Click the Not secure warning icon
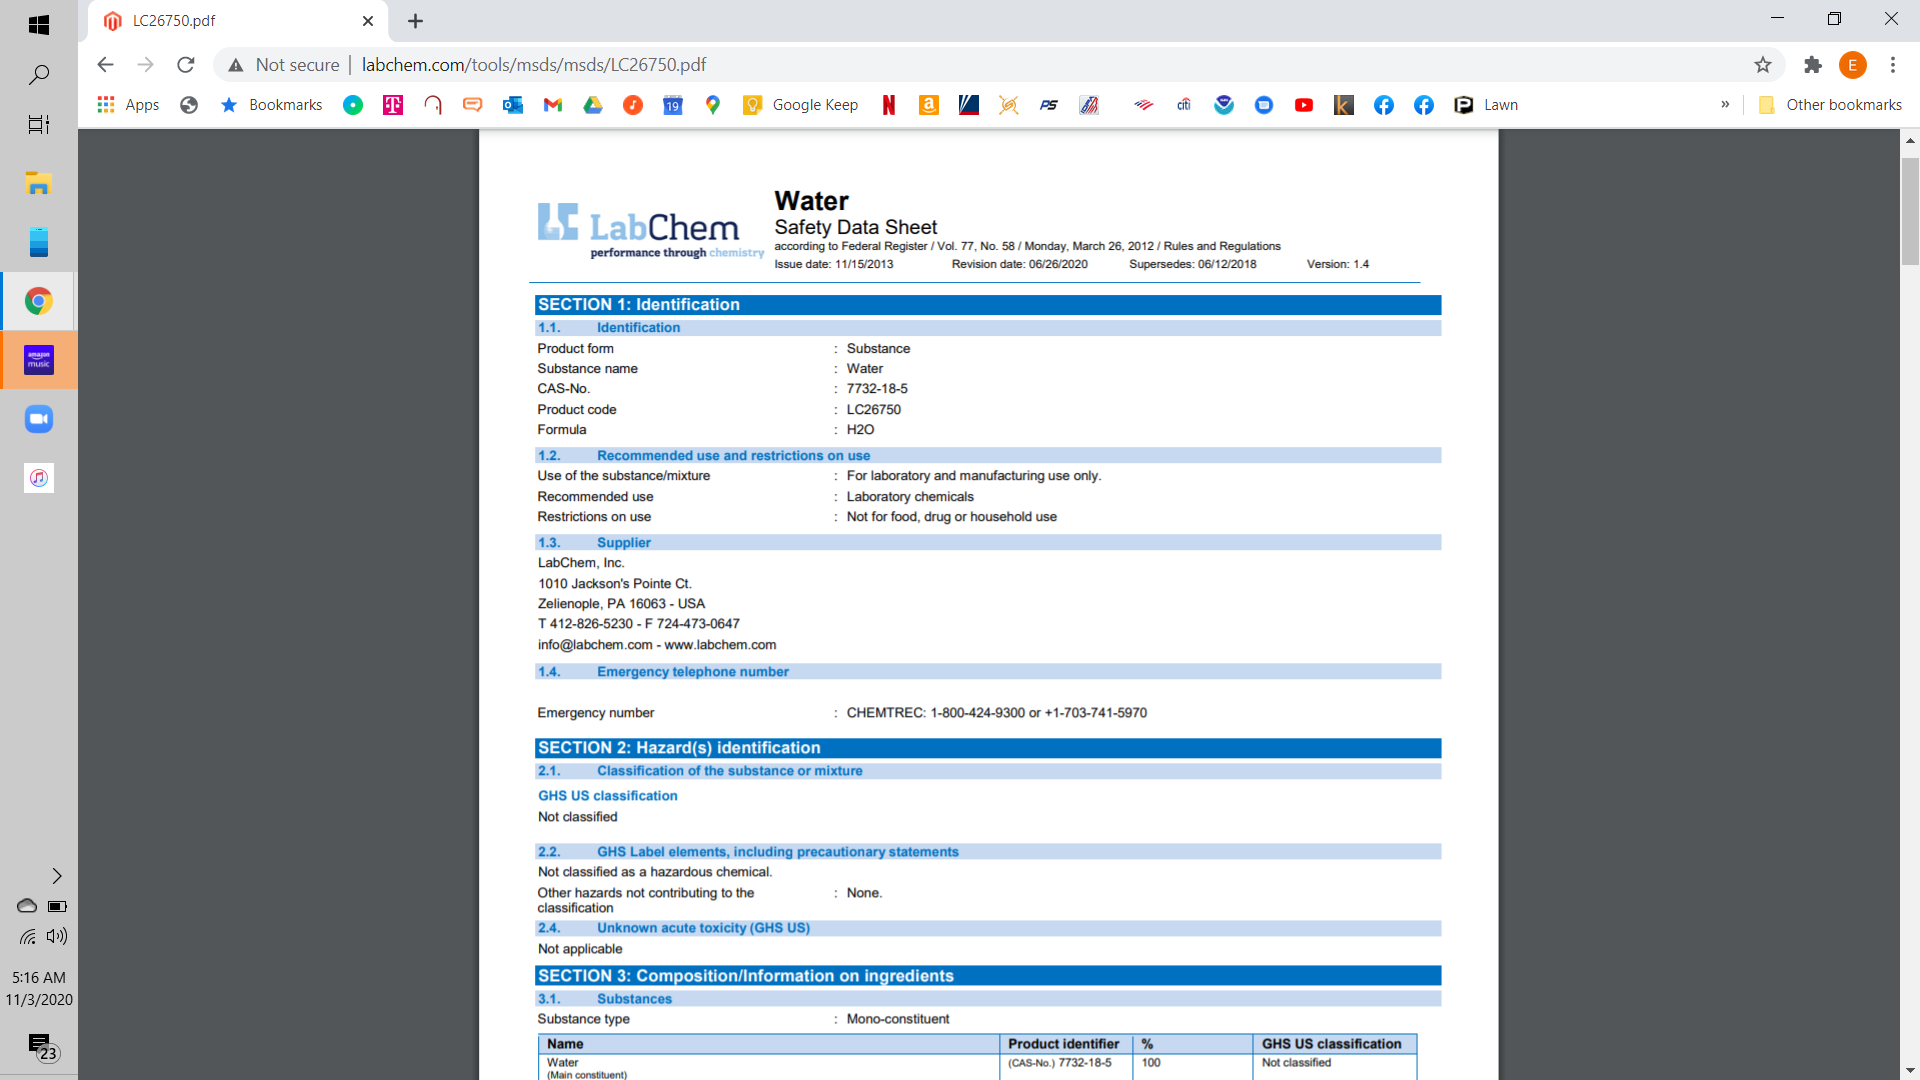This screenshot has width=1920, height=1080. [236, 65]
